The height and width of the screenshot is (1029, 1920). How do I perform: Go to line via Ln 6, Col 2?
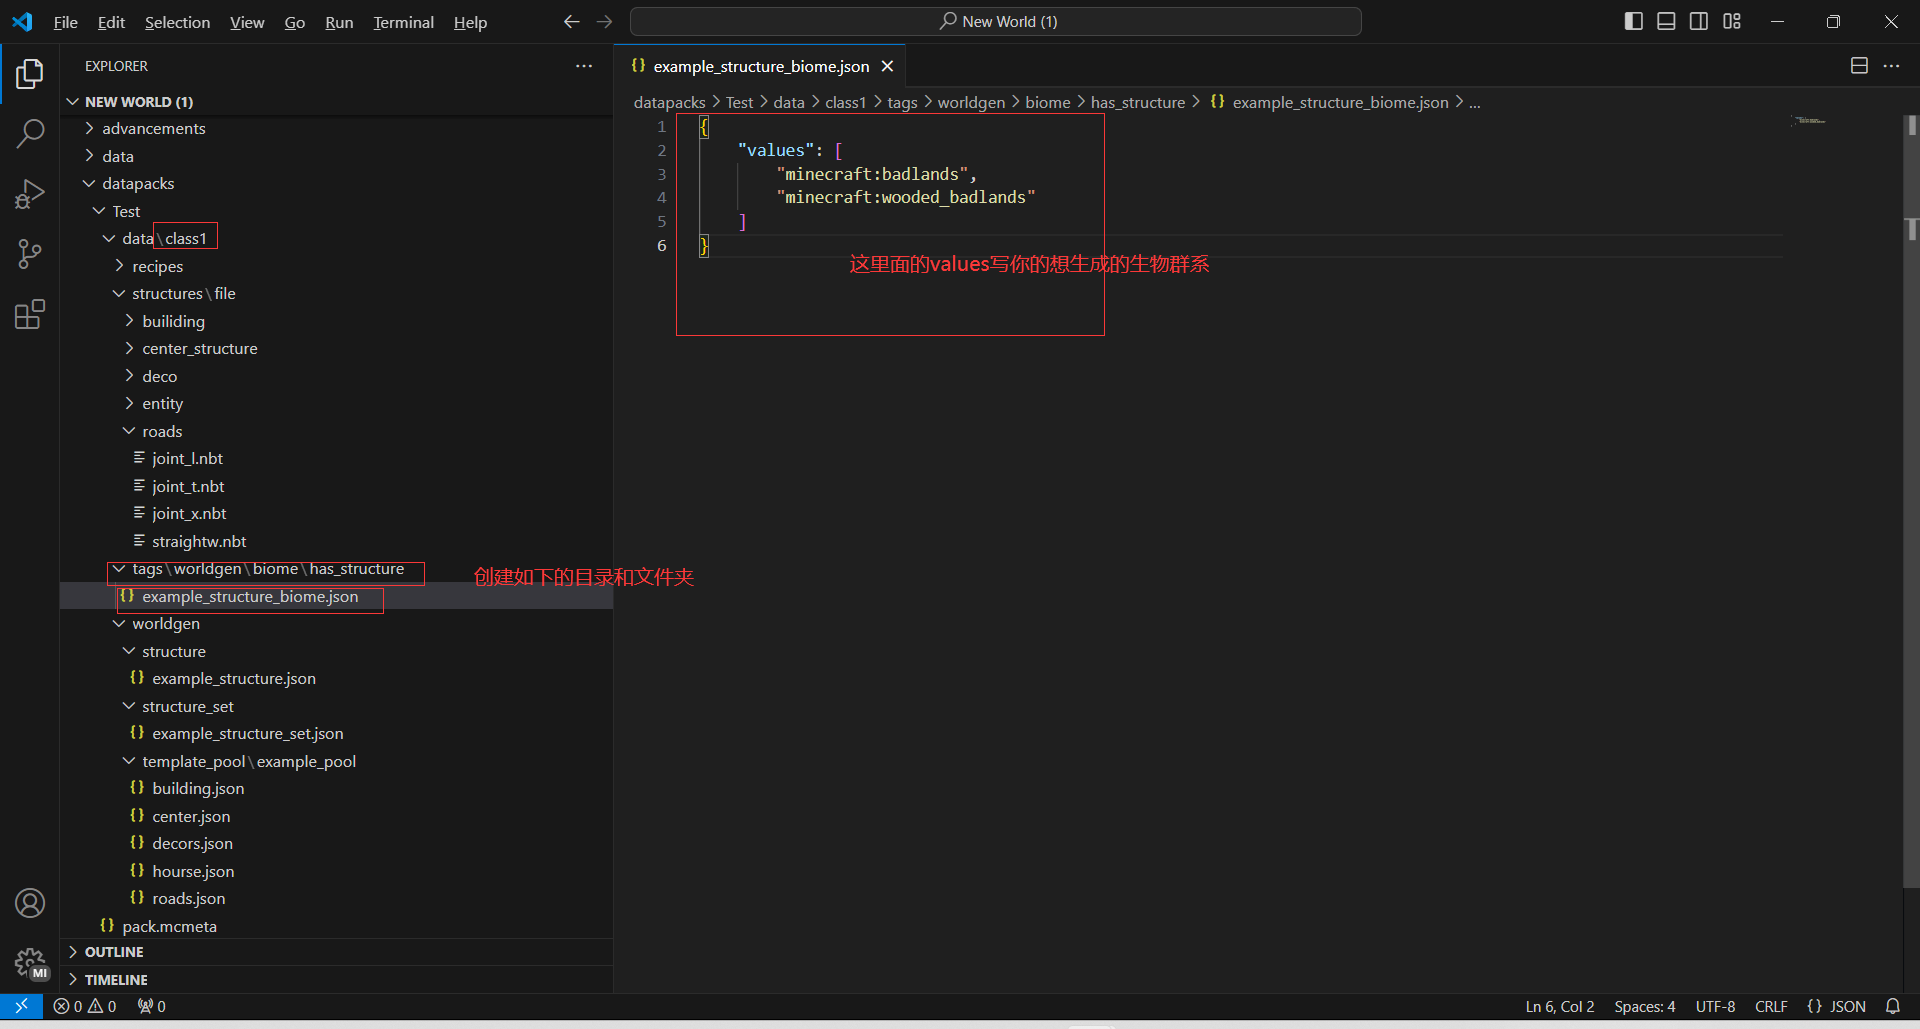(1560, 1006)
